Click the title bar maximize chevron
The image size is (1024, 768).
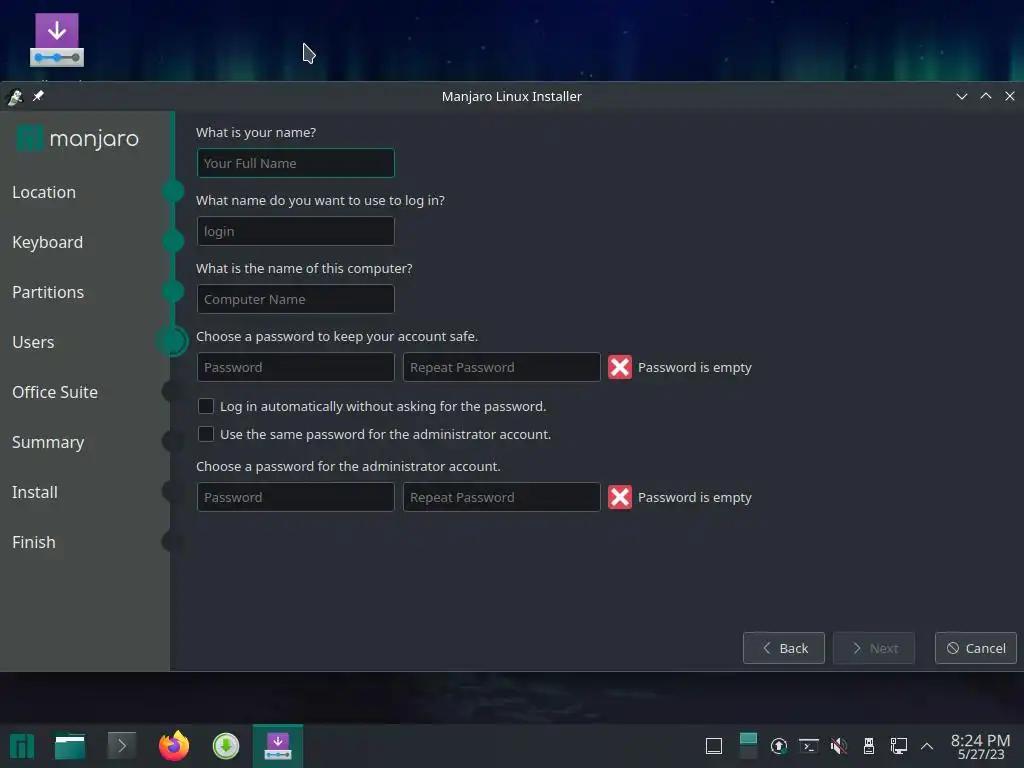tap(985, 96)
